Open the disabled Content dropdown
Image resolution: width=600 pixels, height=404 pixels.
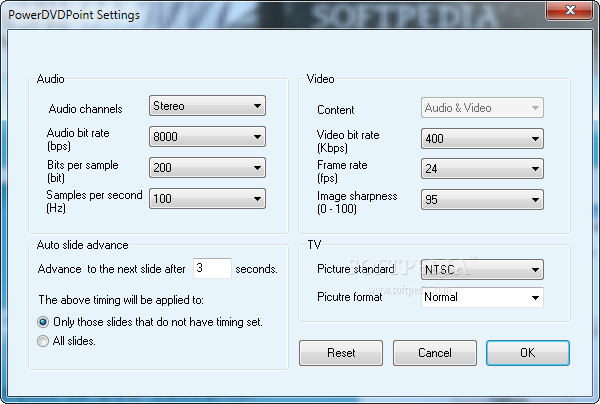(482, 108)
